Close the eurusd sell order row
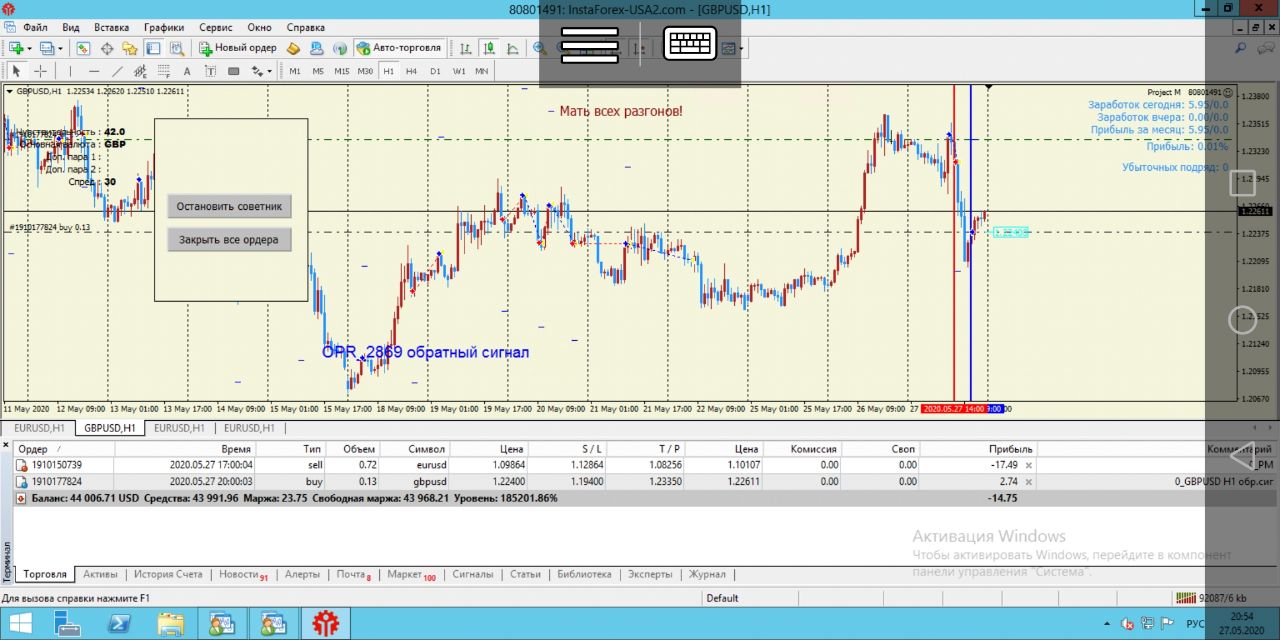The height and width of the screenshot is (640, 1280). [1028, 465]
